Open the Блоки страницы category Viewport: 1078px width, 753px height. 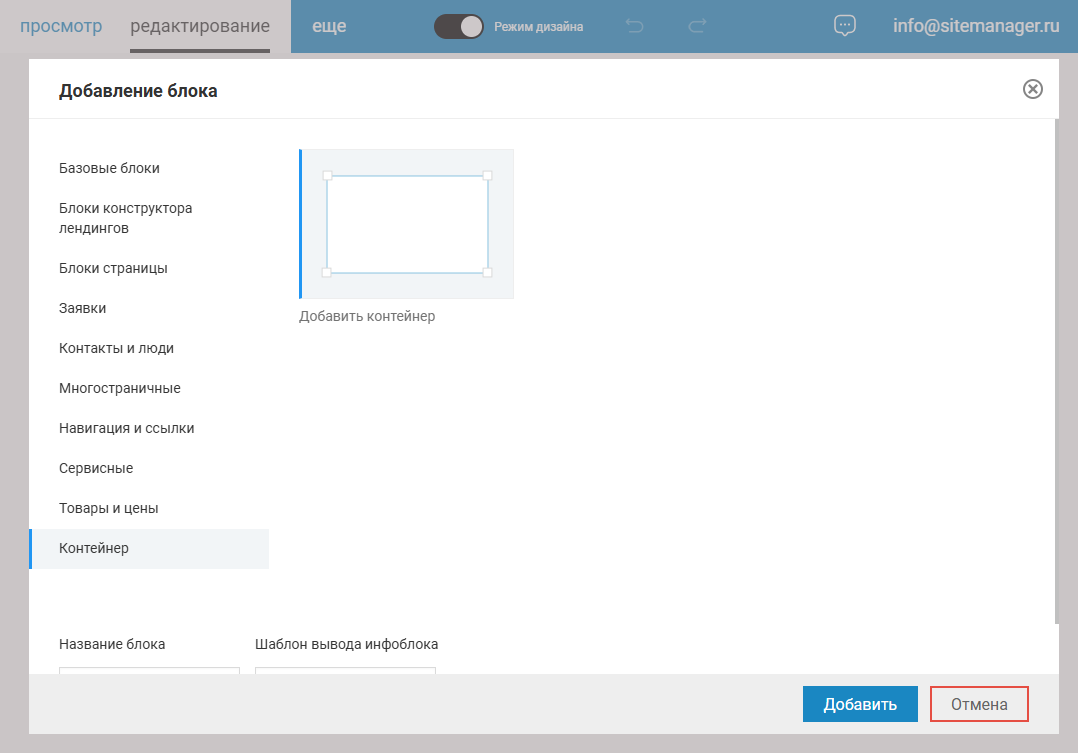[113, 268]
